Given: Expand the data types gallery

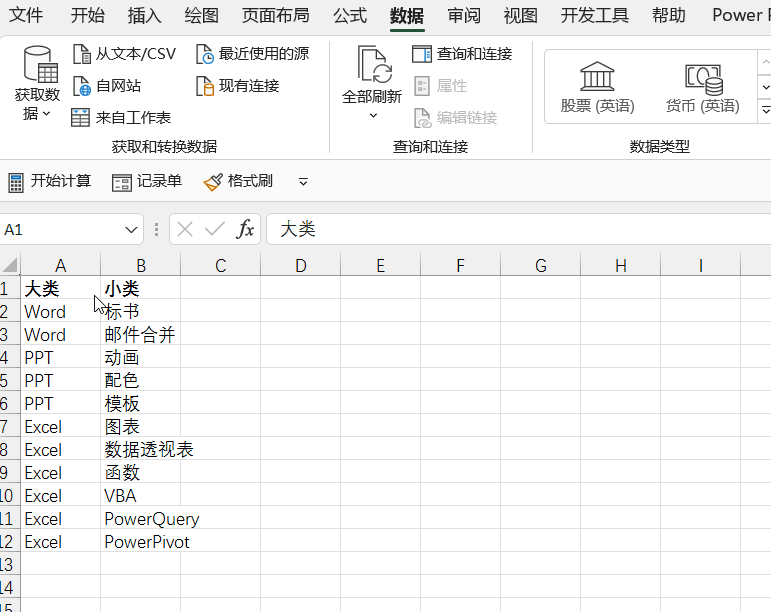Looking at the screenshot, I should pos(765,110).
